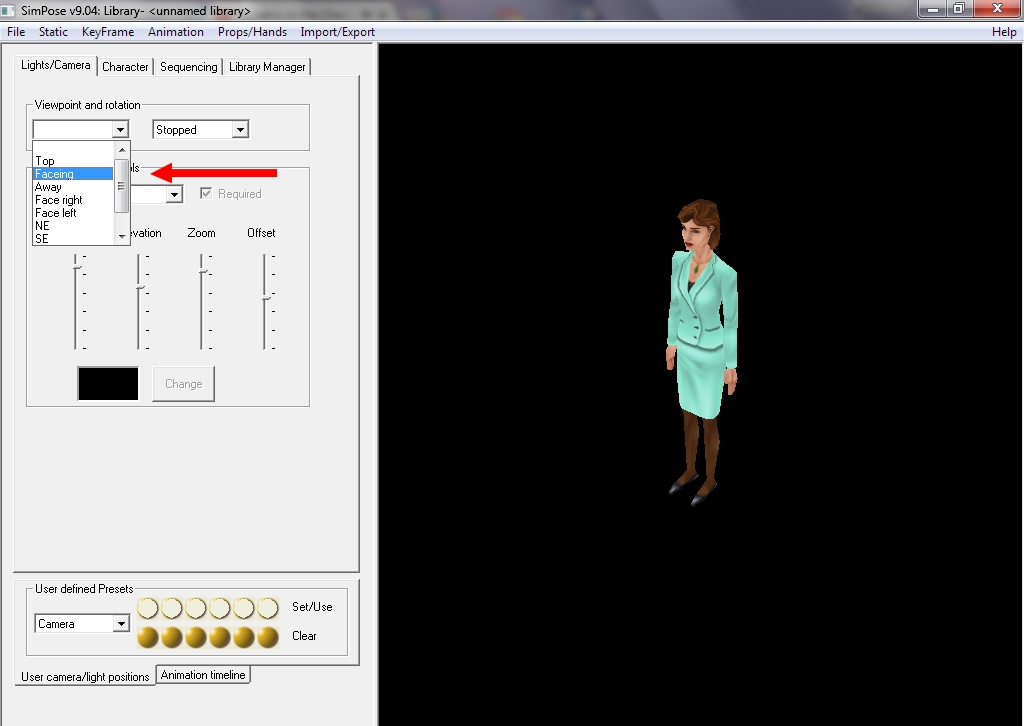This screenshot has width=1024, height=726.
Task: Switch to the Animation timeline tab
Action: click(x=203, y=675)
